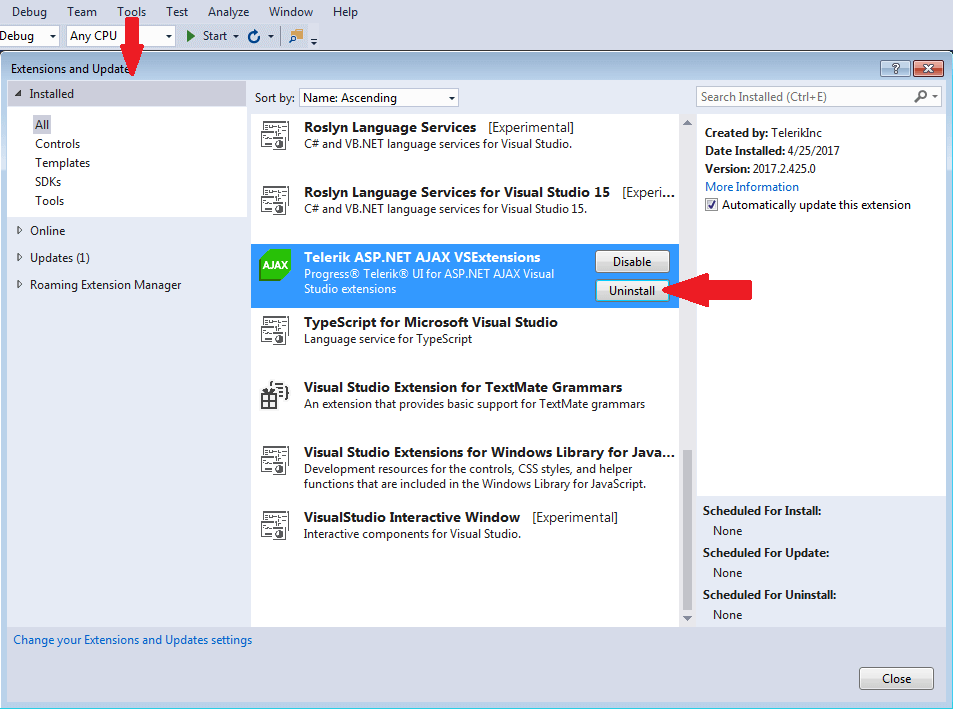Open the Tools menu
953x709 pixels.
131,12
